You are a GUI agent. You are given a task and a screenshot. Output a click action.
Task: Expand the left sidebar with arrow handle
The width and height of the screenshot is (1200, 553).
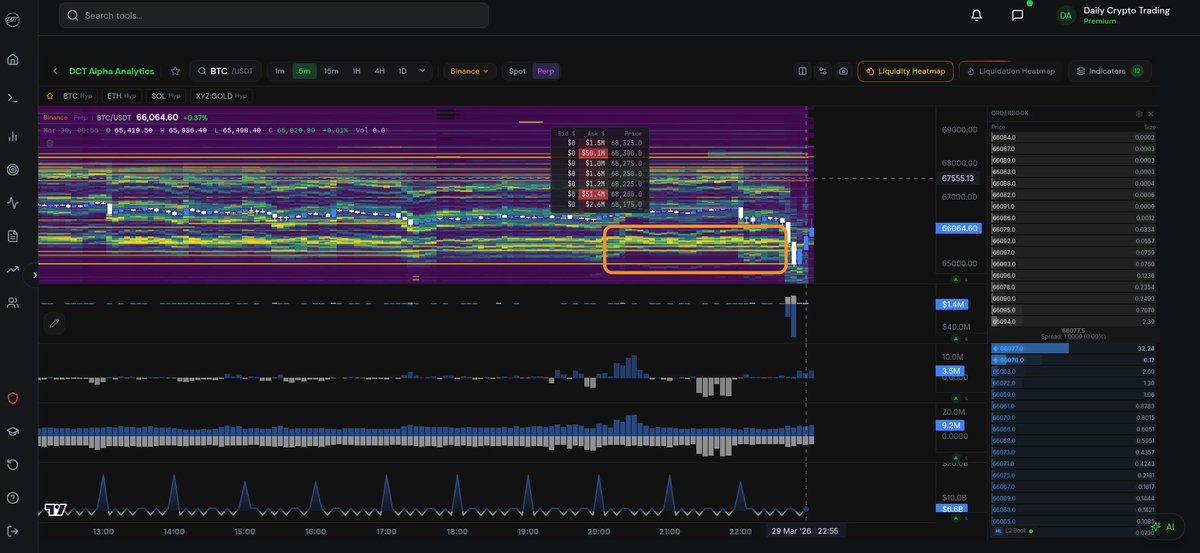click(35, 274)
